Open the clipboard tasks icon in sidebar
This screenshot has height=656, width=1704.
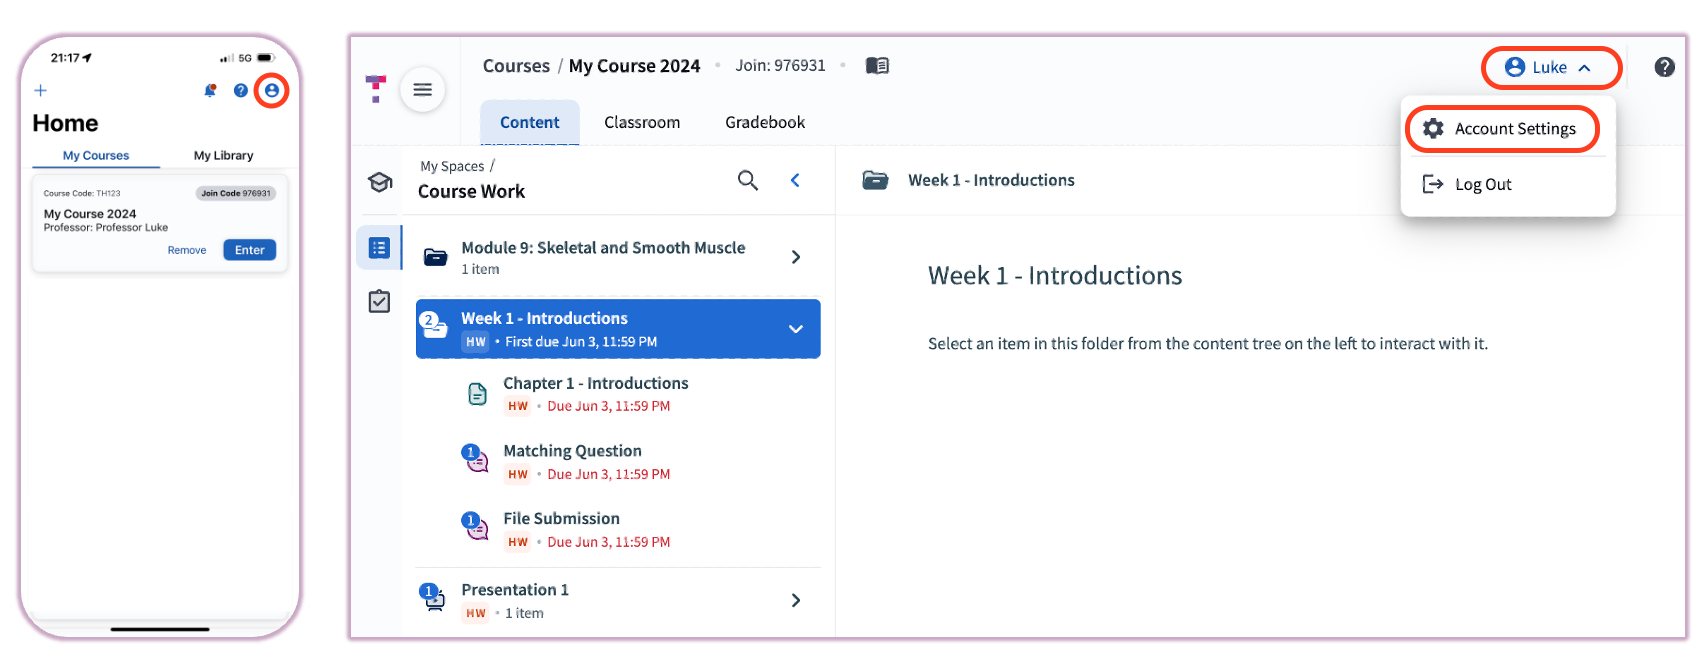pyautogui.click(x=379, y=301)
